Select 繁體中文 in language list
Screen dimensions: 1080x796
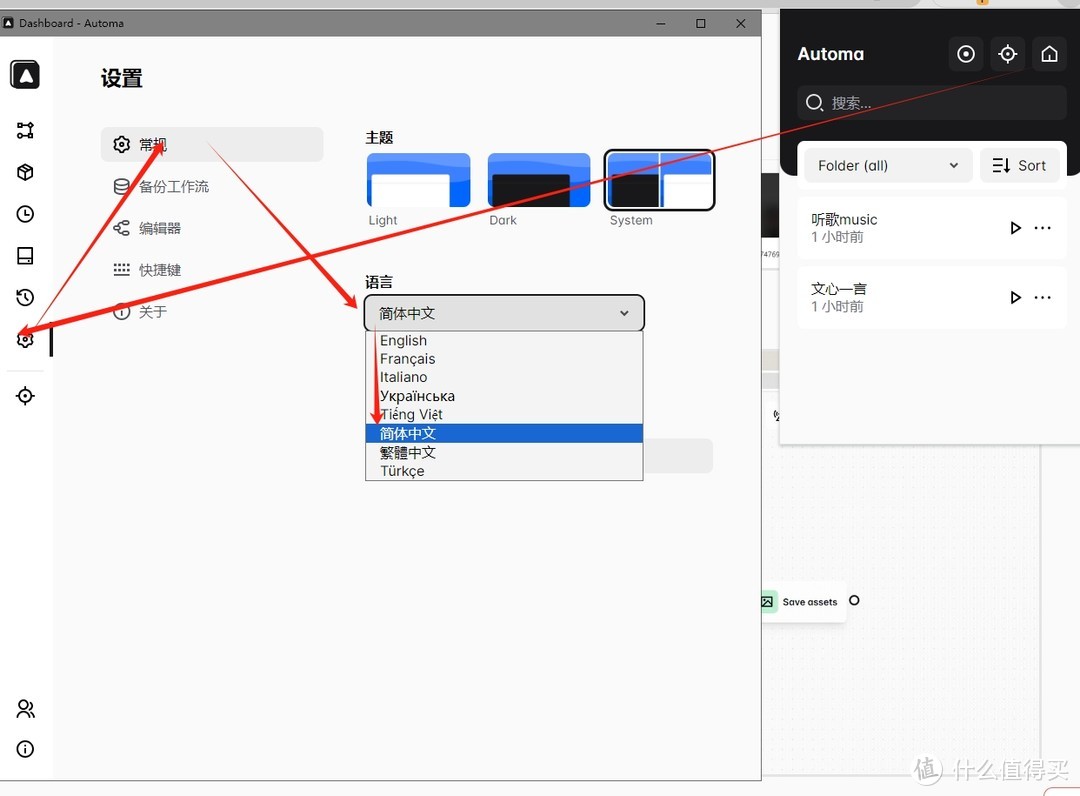pos(504,452)
